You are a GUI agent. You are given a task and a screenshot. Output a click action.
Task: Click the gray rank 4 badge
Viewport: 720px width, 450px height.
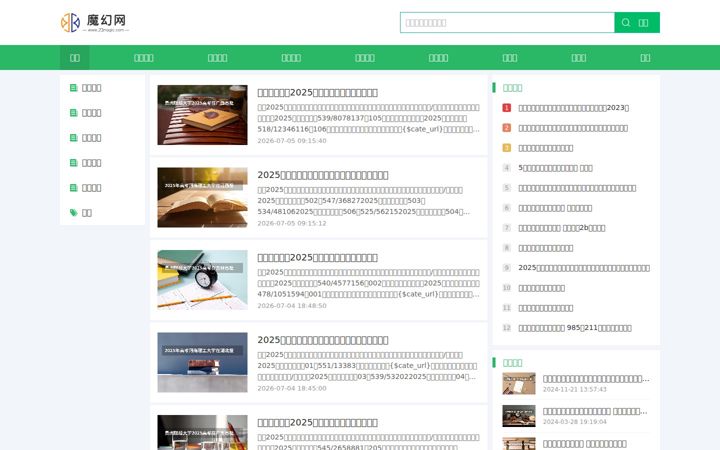(506, 168)
